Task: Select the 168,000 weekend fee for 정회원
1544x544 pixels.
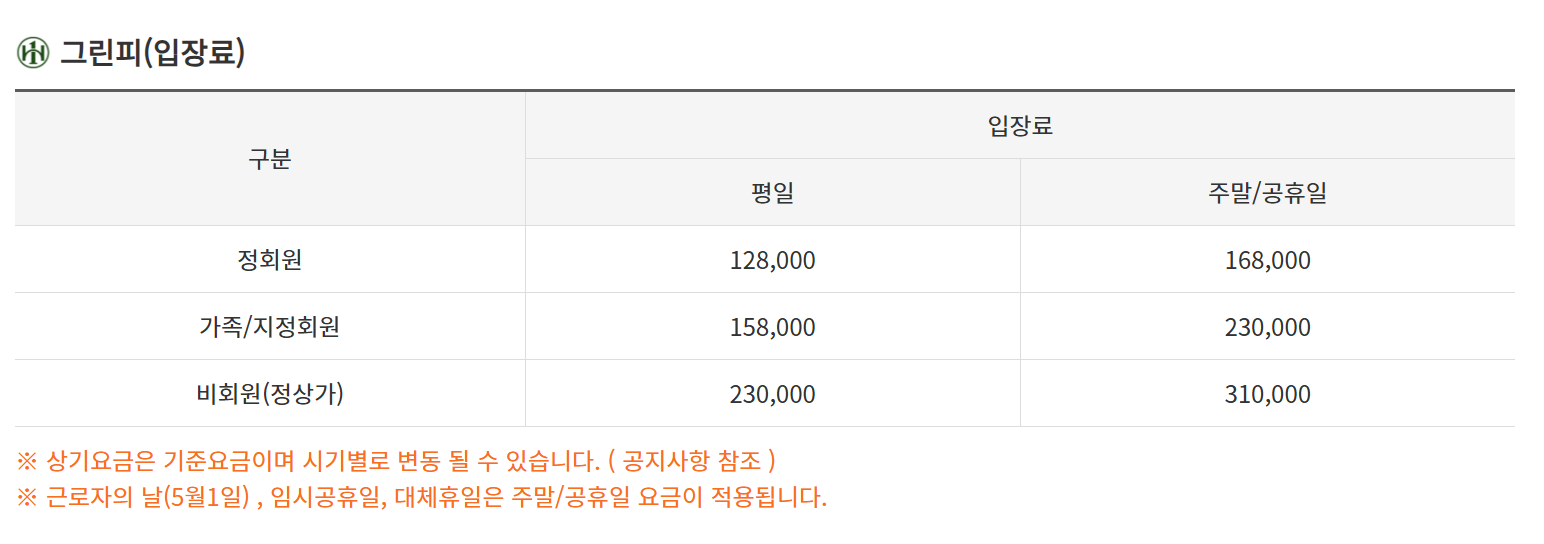Action: click(1267, 261)
